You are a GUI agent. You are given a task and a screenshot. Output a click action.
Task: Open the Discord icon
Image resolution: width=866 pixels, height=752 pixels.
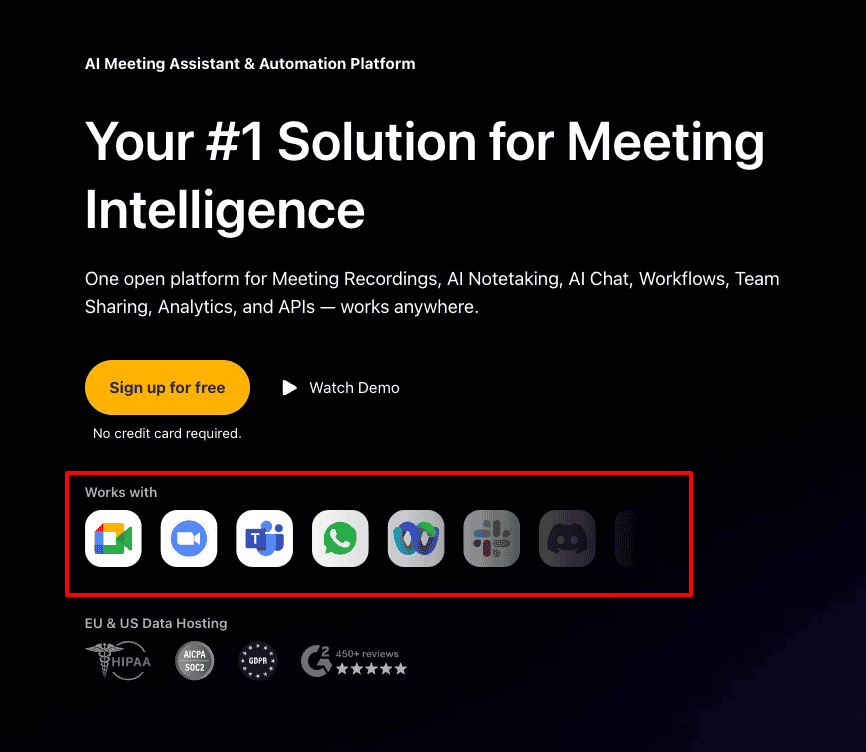(567, 538)
